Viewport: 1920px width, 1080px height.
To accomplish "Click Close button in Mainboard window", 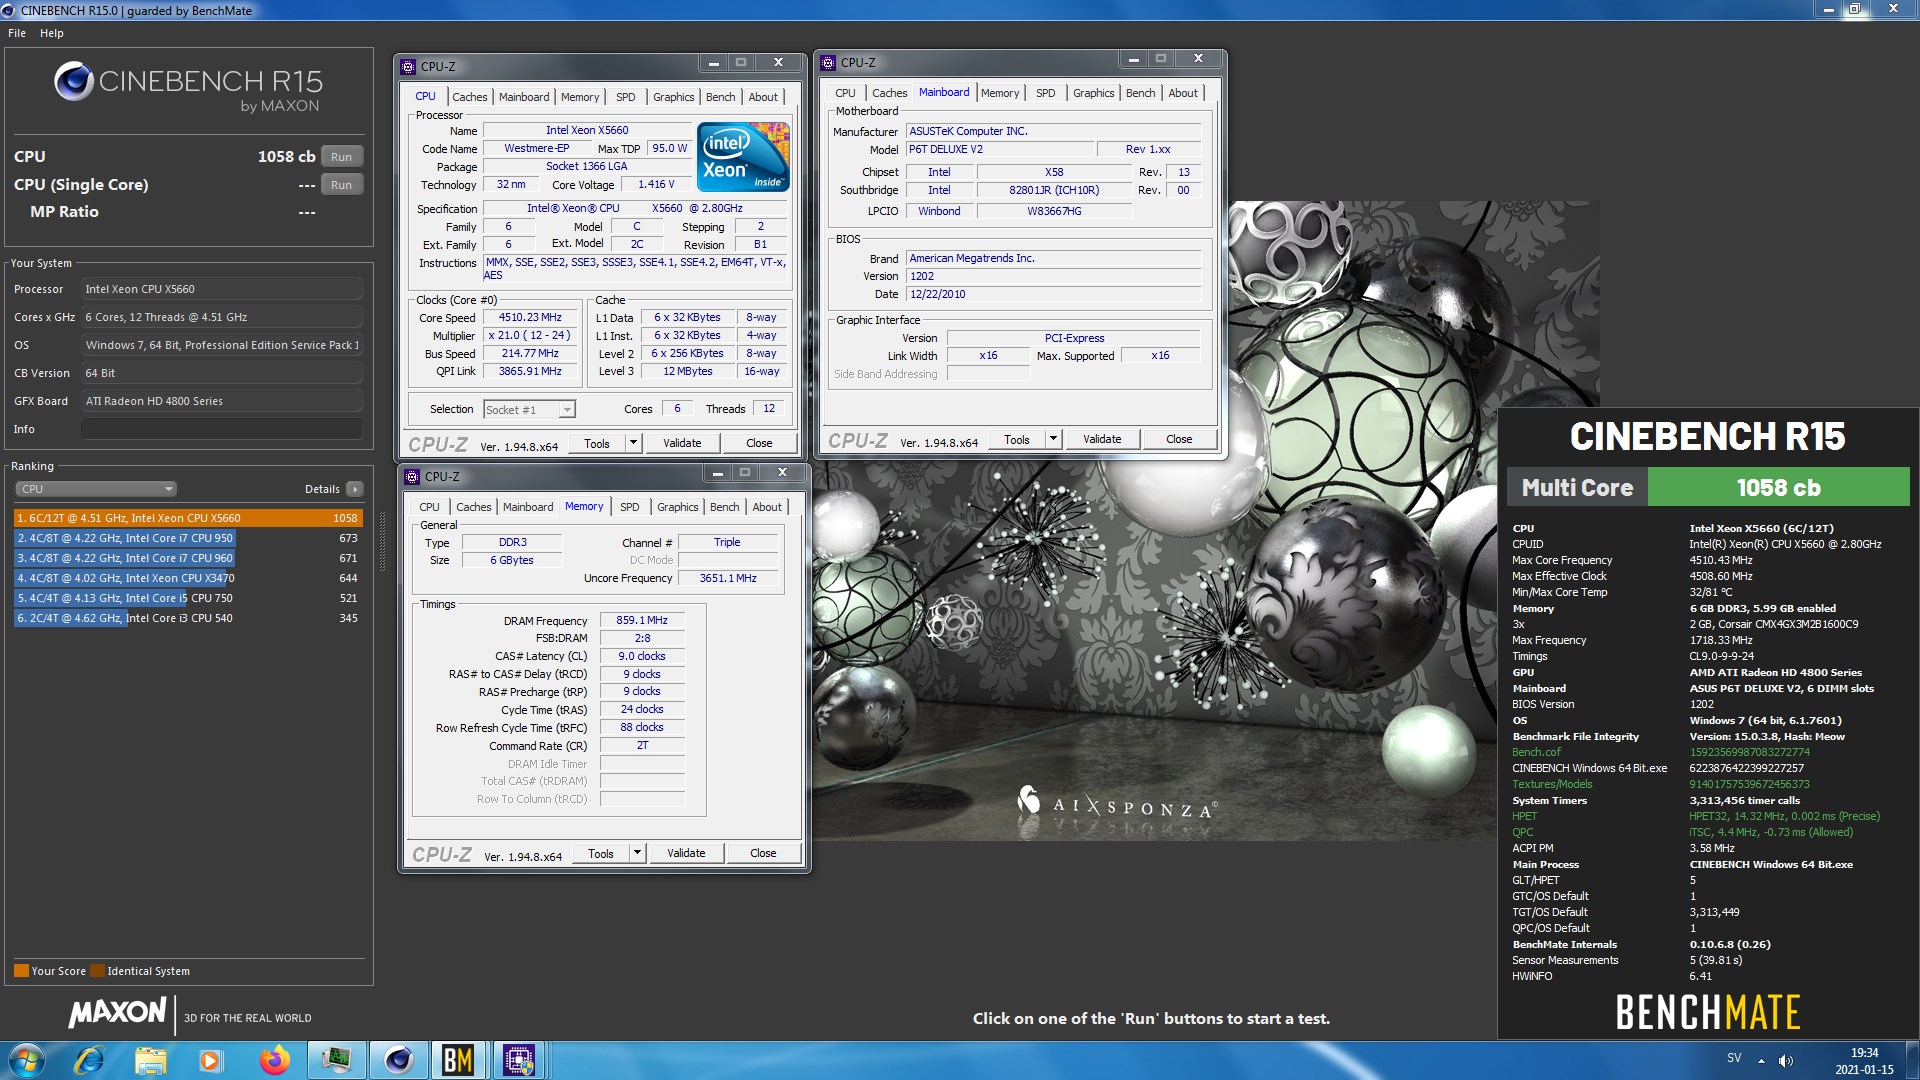I will click(1179, 439).
